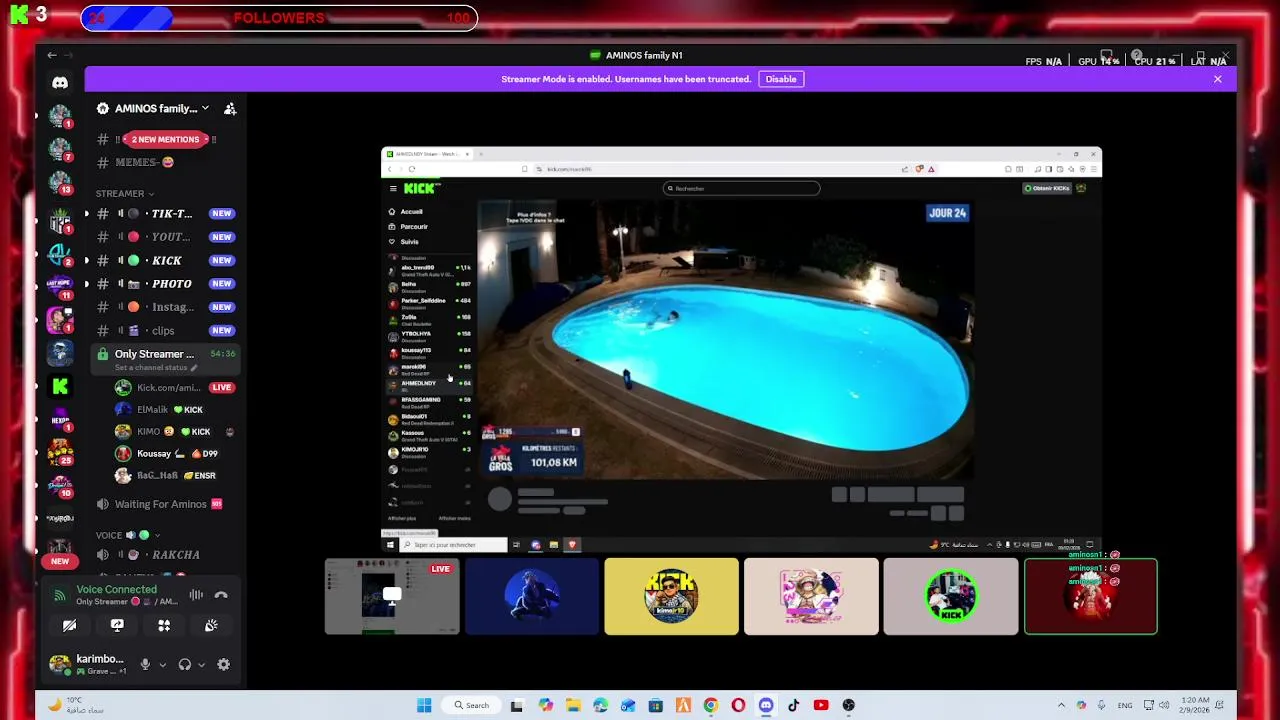Select voice participant KIMO

174,431
